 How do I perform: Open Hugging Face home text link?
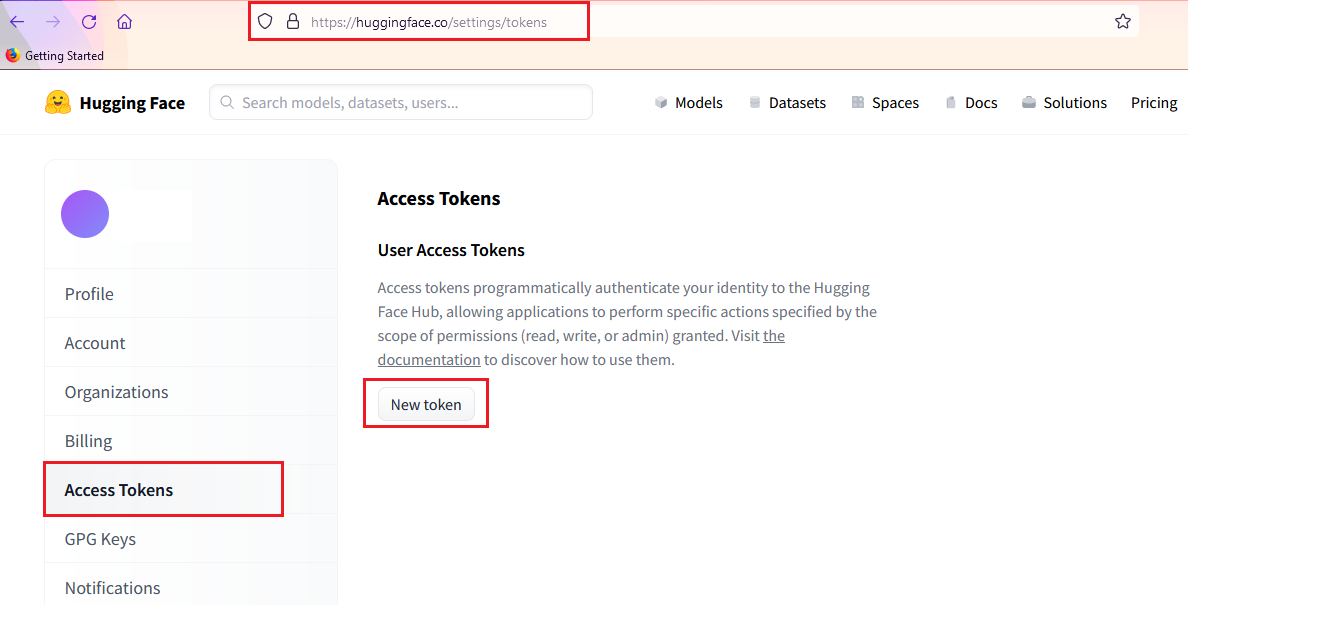click(x=132, y=103)
